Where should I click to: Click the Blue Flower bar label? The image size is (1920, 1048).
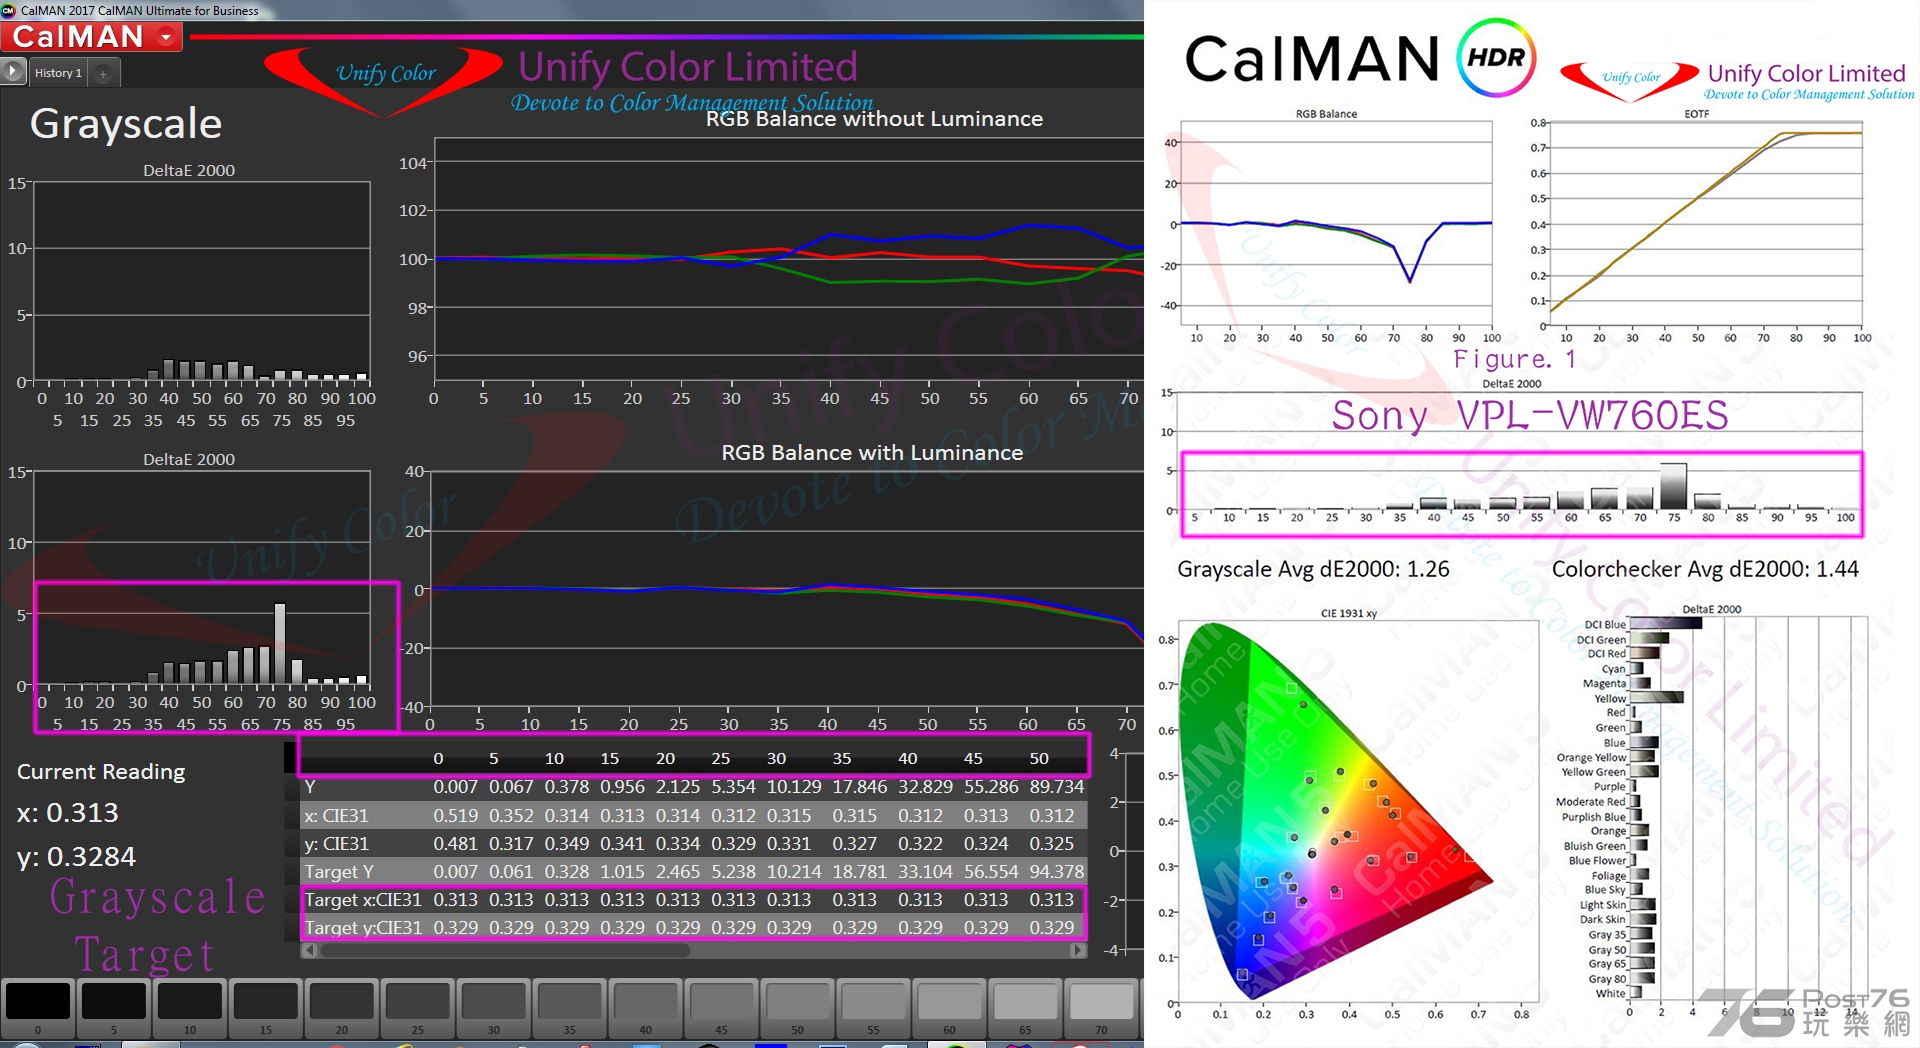[x=1598, y=860]
